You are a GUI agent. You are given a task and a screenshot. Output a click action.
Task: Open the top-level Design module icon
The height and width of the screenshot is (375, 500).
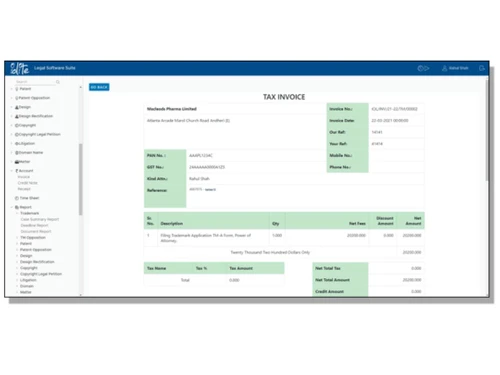tap(17, 107)
